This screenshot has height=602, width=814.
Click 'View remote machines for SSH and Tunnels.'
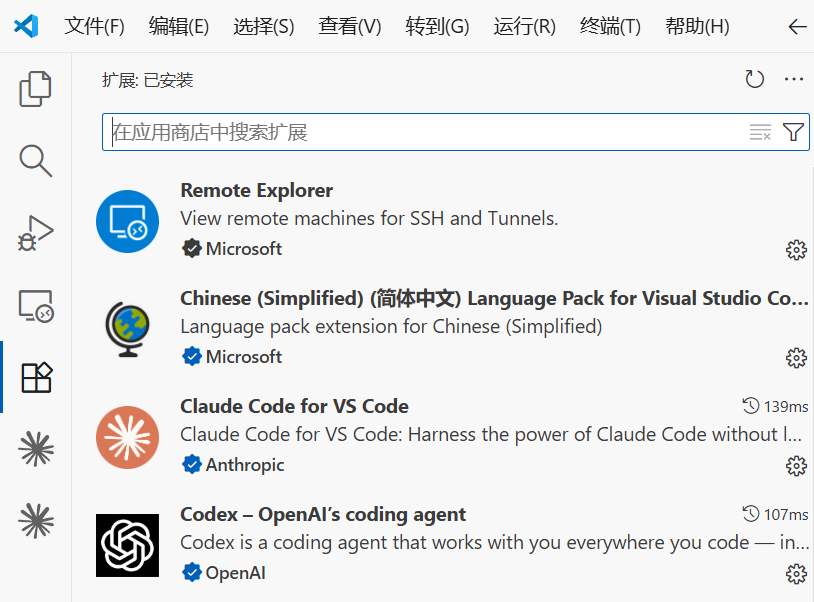369,218
